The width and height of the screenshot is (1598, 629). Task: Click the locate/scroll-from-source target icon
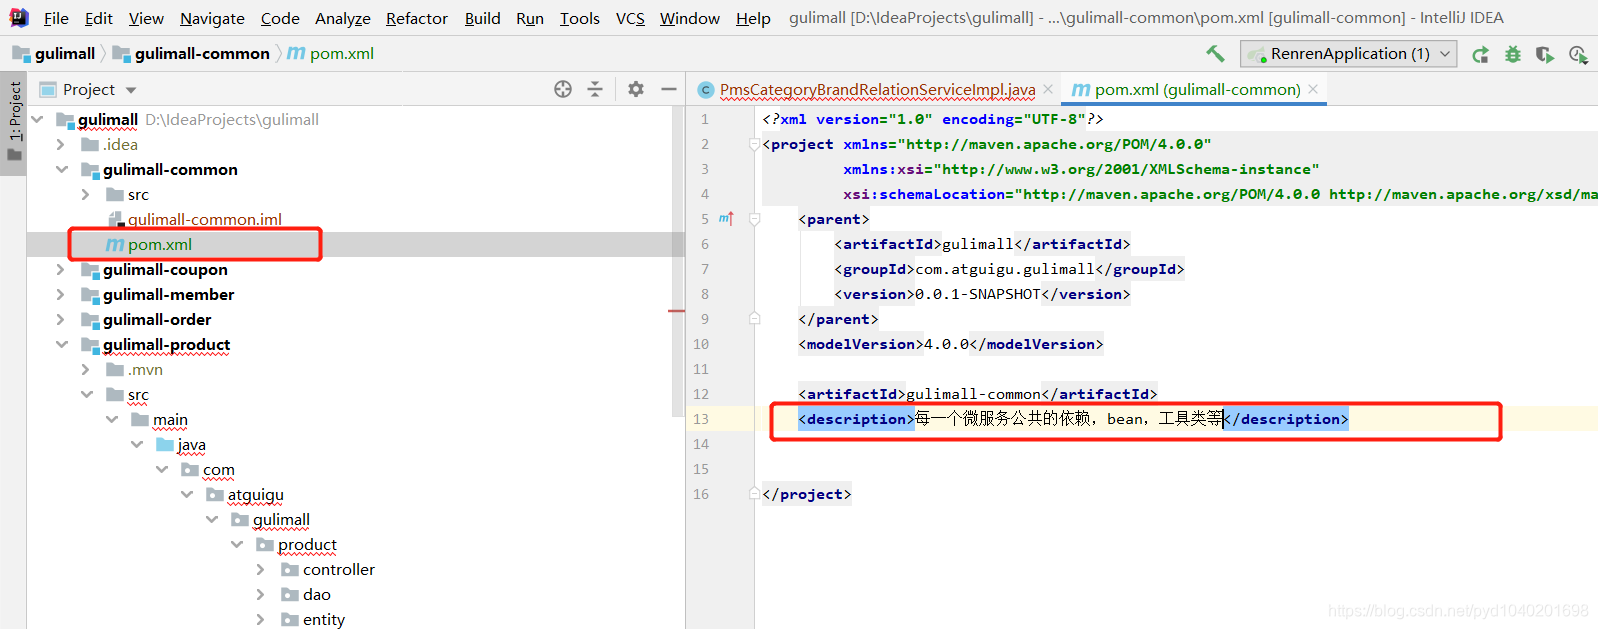(x=563, y=89)
